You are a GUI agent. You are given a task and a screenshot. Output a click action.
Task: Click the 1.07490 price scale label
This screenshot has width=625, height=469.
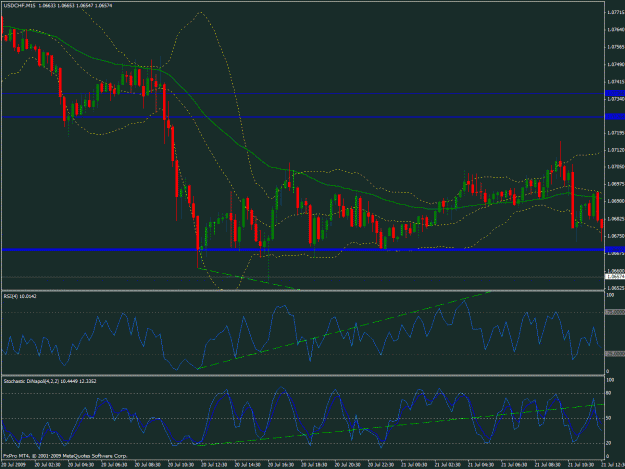coord(615,64)
